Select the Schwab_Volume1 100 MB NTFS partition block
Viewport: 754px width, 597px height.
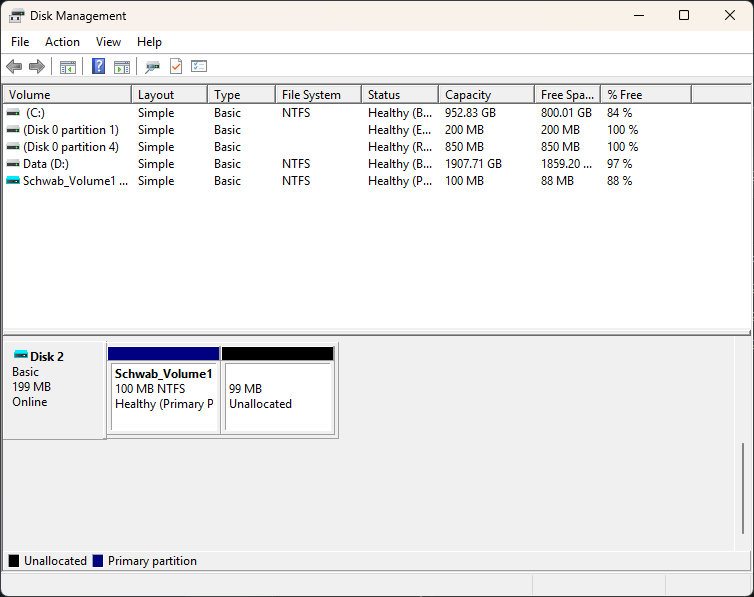[163, 390]
